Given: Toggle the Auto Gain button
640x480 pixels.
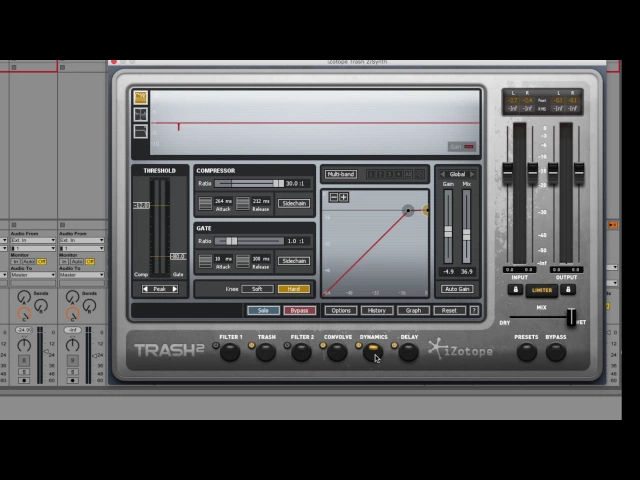Looking at the screenshot, I should [x=457, y=289].
